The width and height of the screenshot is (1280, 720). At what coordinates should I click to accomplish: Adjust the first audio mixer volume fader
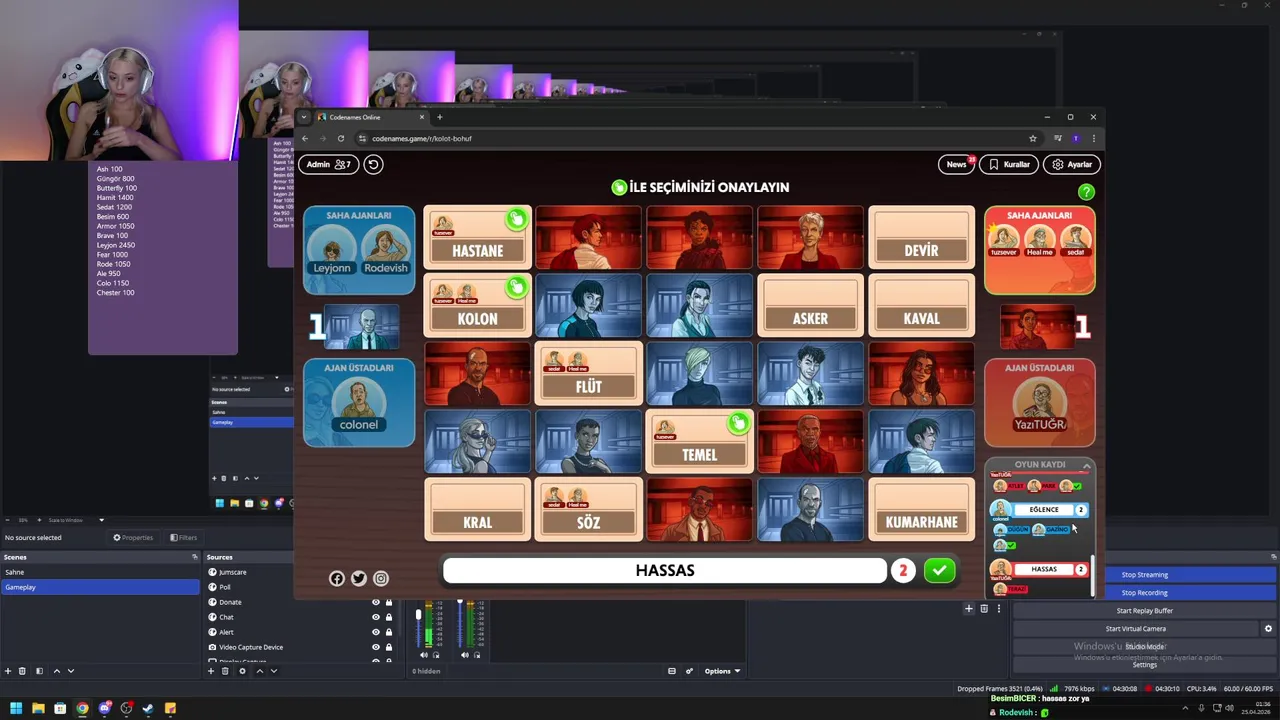click(419, 616)
